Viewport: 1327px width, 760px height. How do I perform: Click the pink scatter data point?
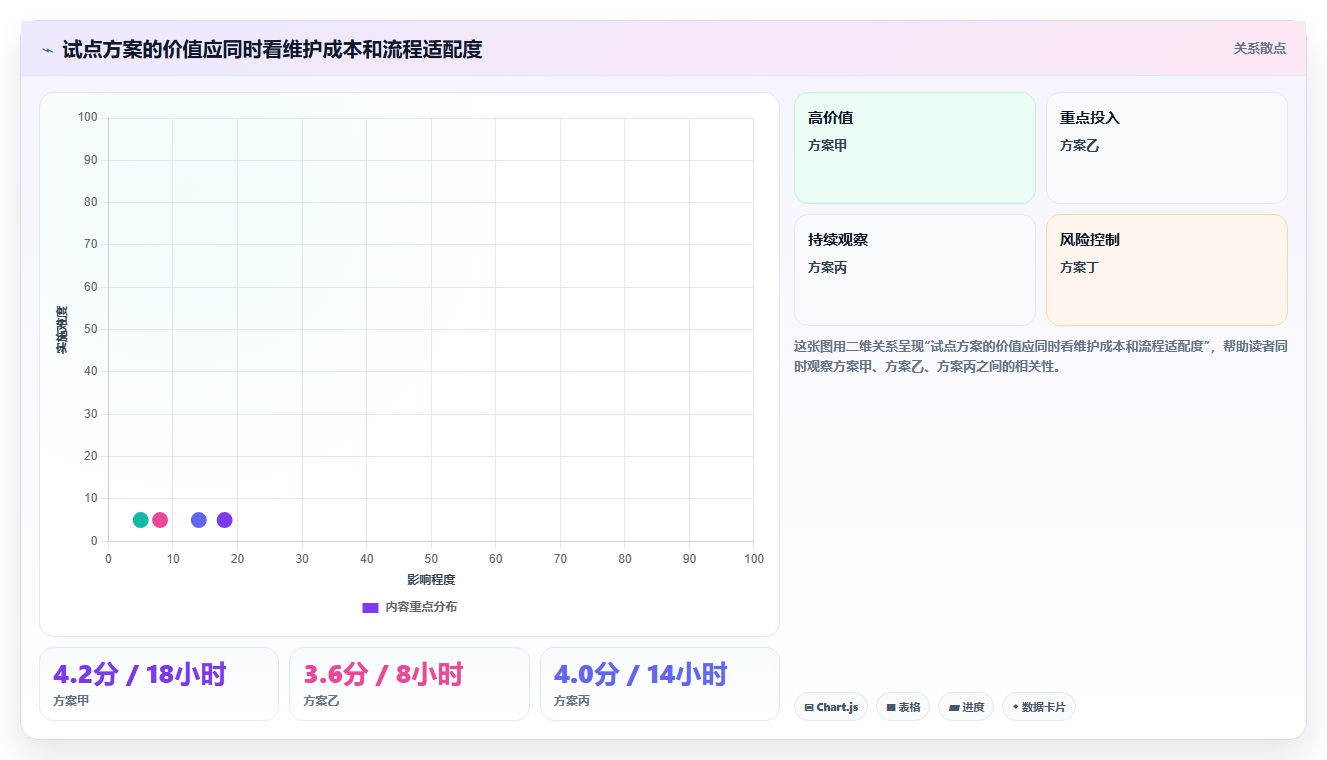click(160, 520)
